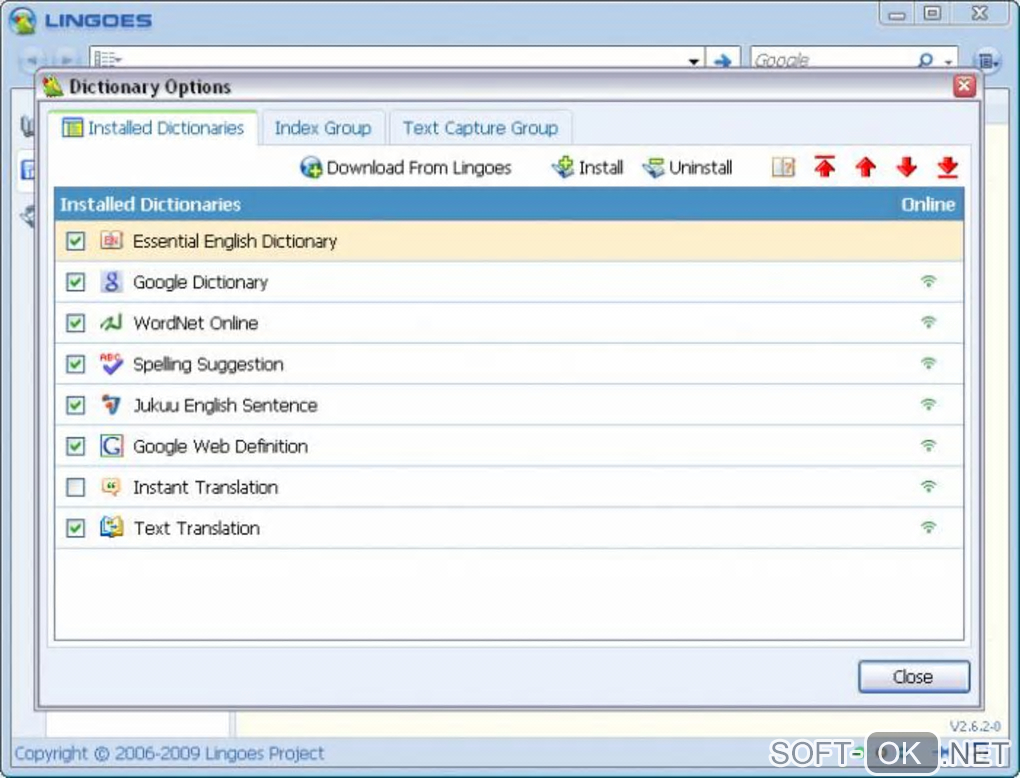Select Instant Translation row text
1020x778 pixels.
pyautogui.click(x=206, y=487)
